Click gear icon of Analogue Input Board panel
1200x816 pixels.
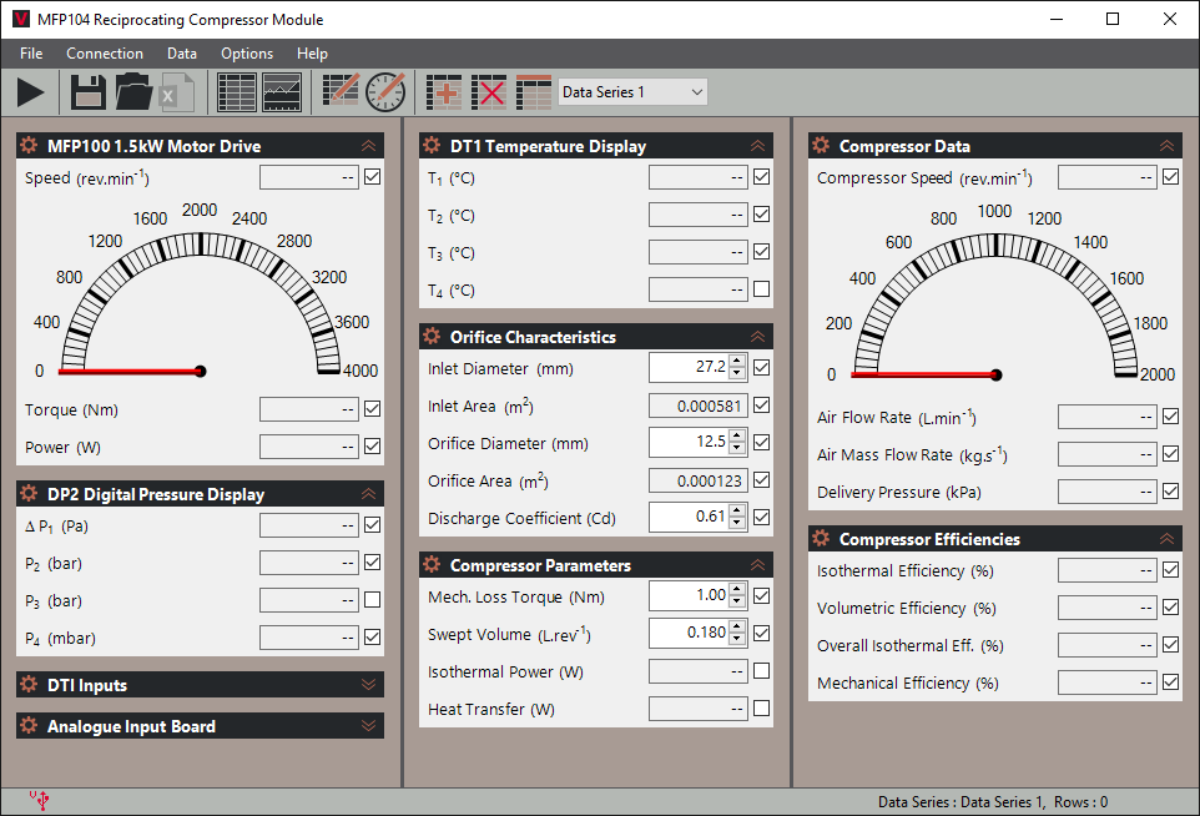(29, 725)
